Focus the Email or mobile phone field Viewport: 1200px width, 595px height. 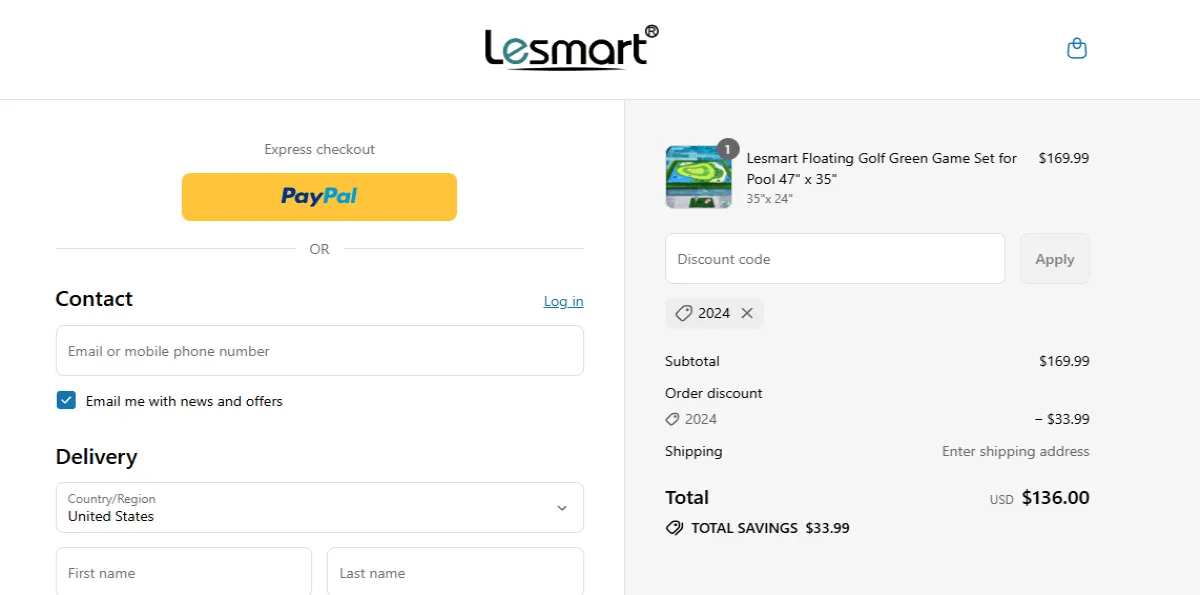pos(320,351)
